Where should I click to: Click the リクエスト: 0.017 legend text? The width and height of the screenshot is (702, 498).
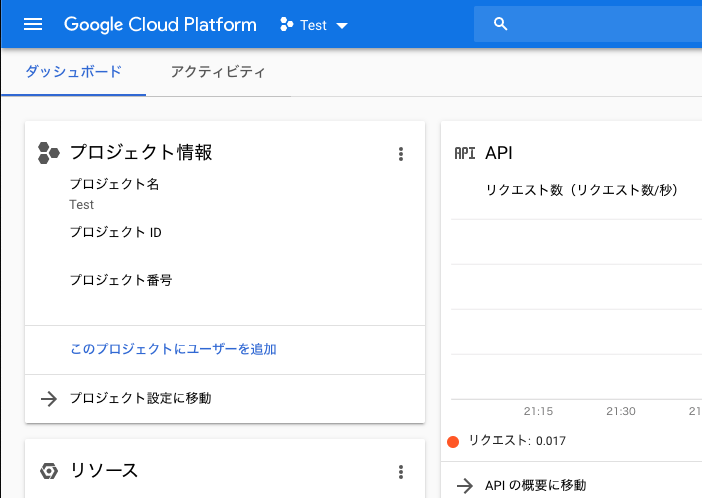click(x=517, y=441)
